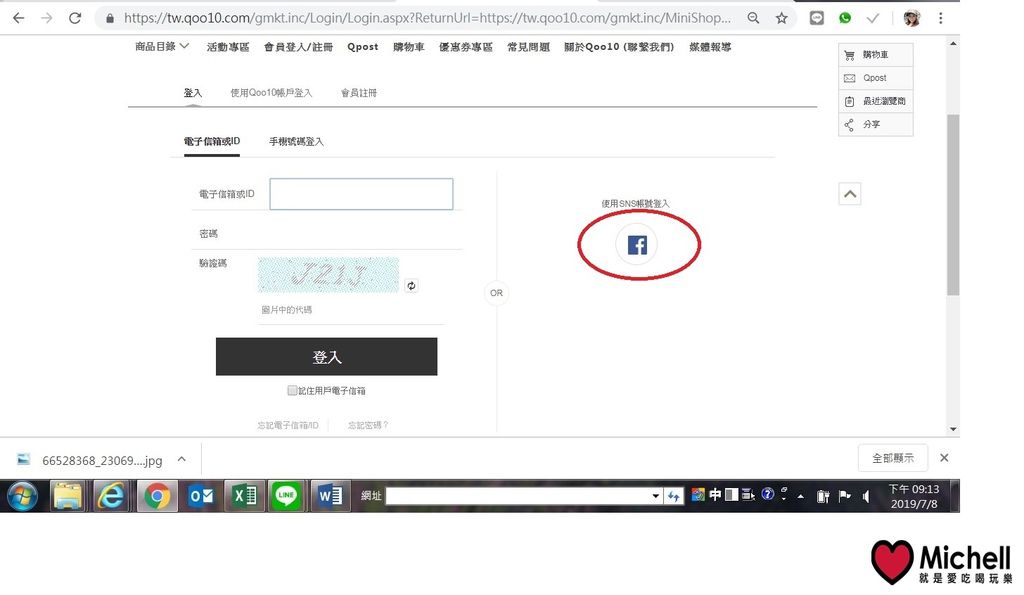1024x595 pixels.
Task: Show hidden system tray icons
Action: click(x=801, y=496)
